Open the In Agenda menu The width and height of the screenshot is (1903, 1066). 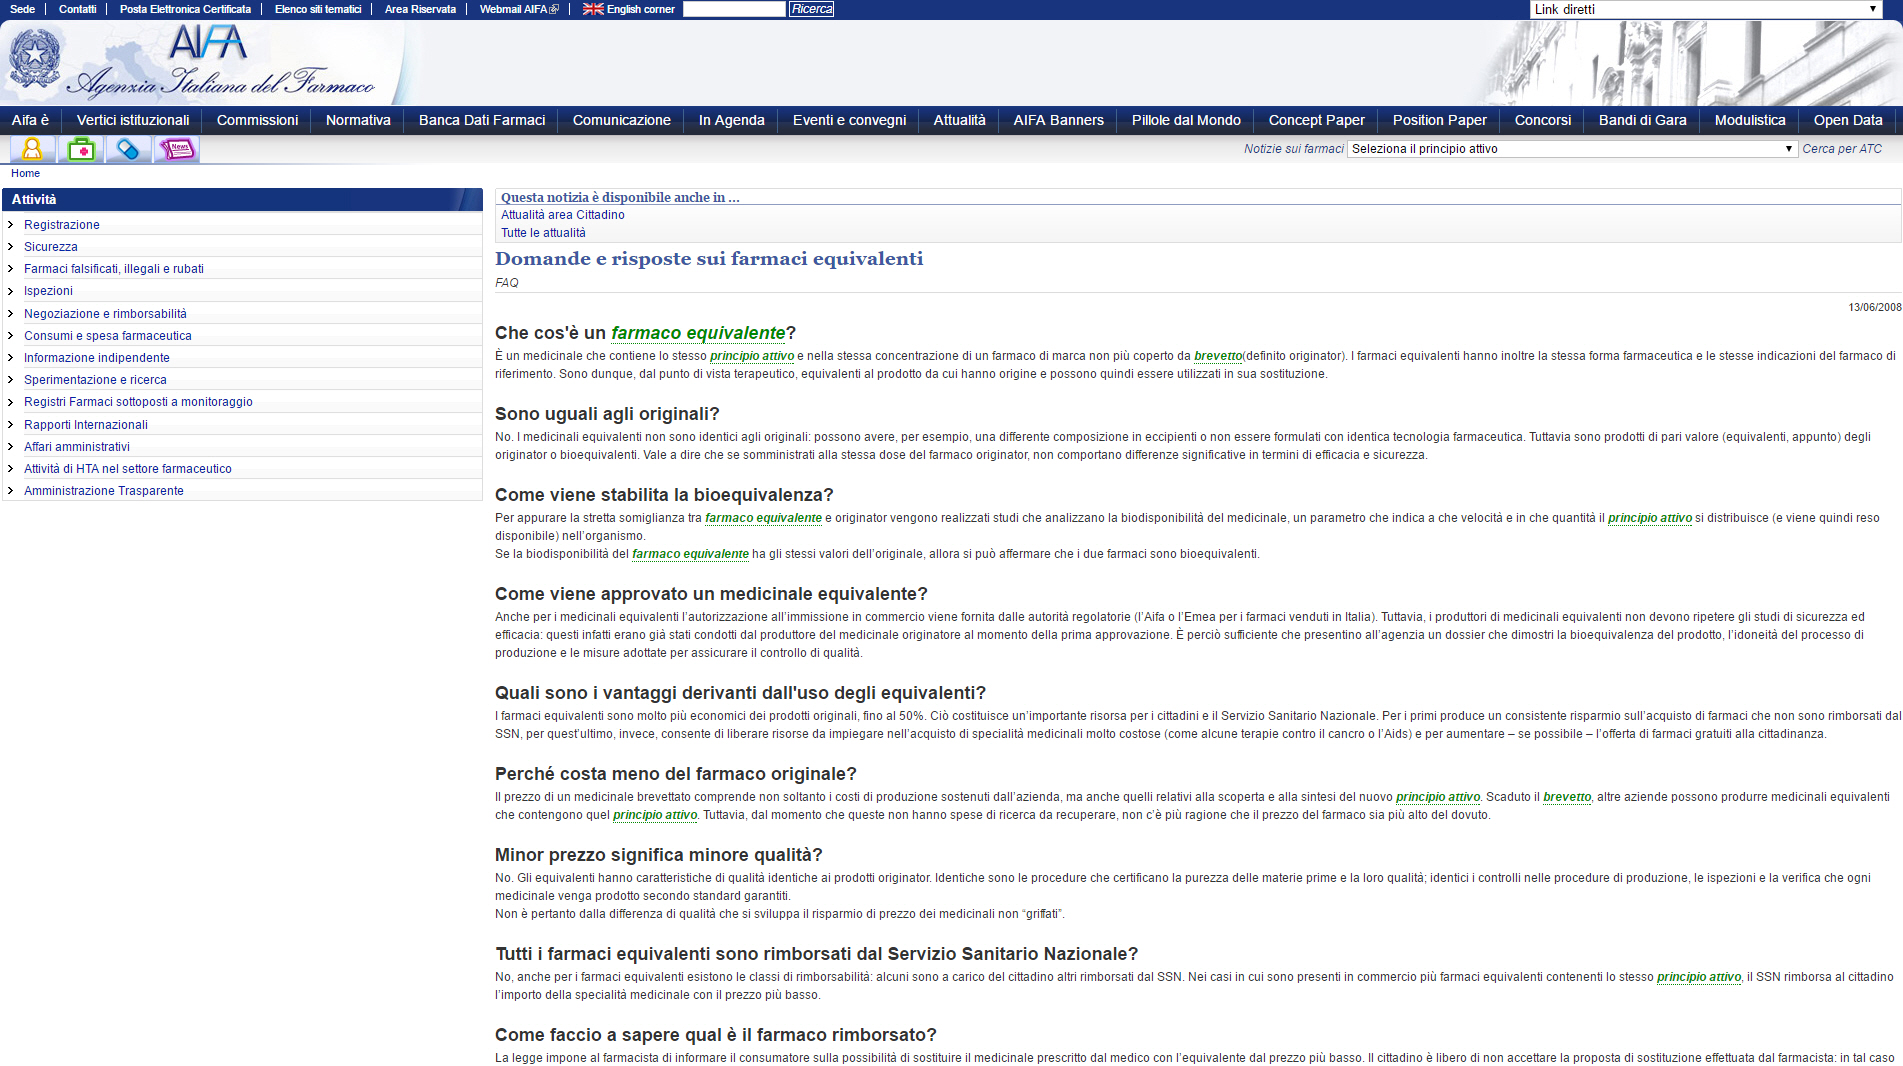tap(731, 120)
